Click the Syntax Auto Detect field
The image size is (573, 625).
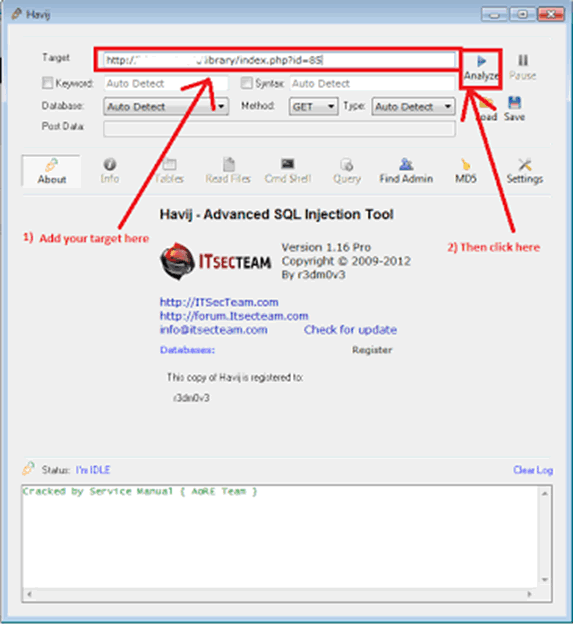pos(373,83)
